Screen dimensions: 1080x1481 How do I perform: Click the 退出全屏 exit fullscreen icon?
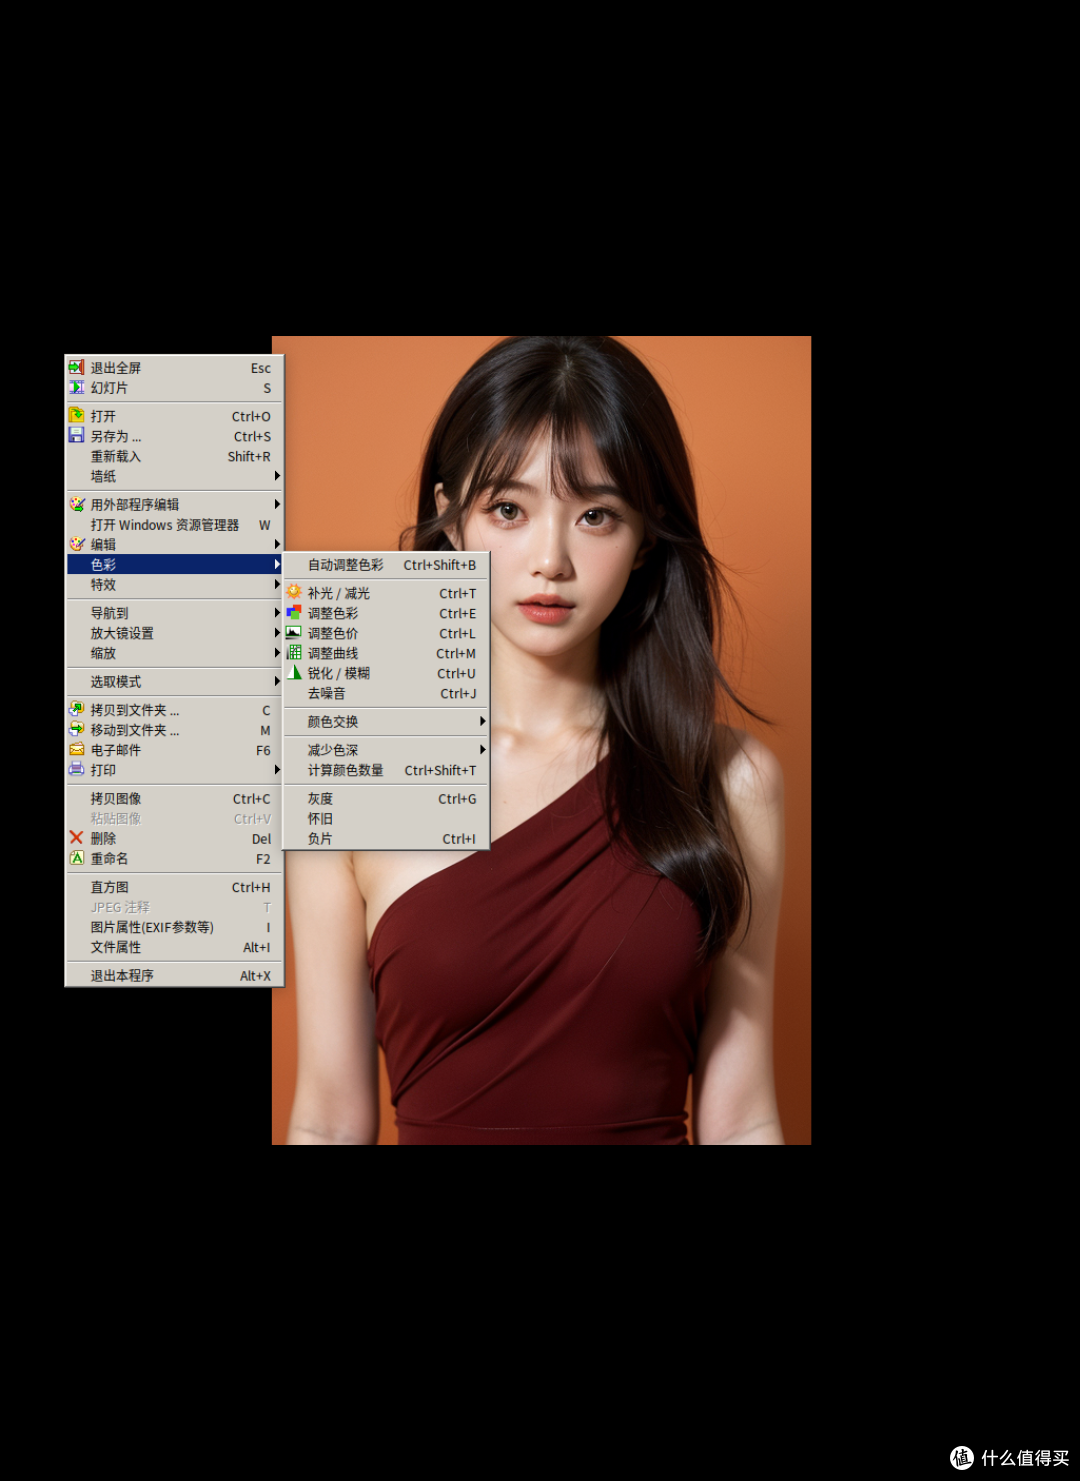coord(76,367)
